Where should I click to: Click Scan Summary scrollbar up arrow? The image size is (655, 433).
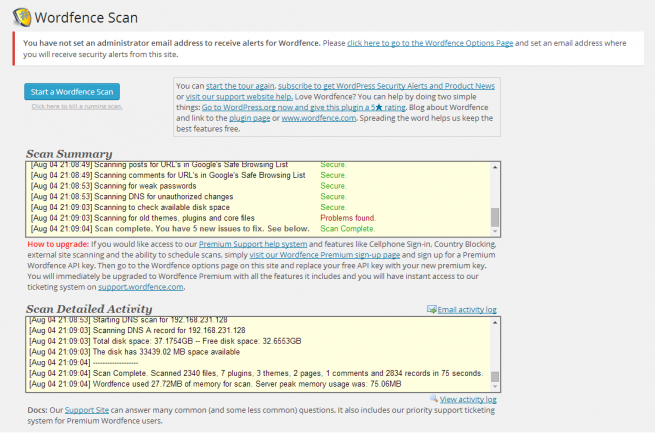pyautogui.click(x=495, y=167)
